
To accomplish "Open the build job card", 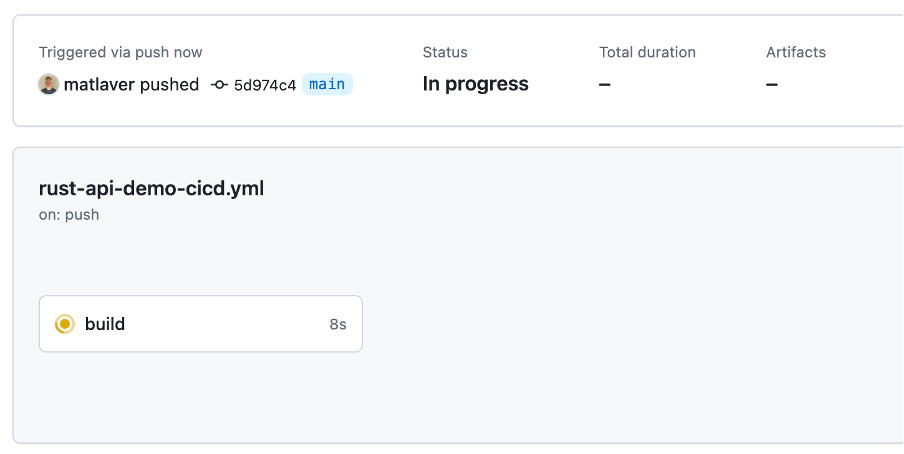I will (x=201, y=324).
